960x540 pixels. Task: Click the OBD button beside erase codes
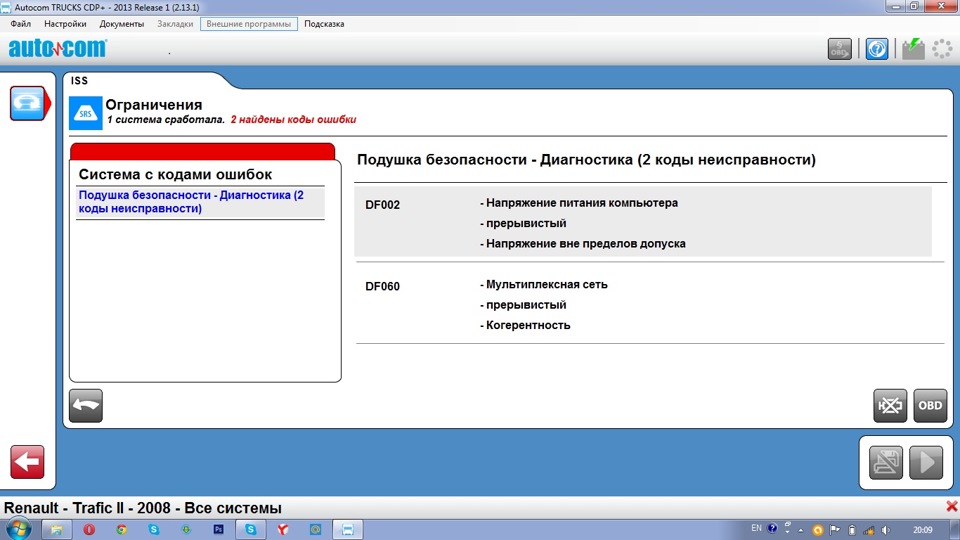[x=930, y=405]
